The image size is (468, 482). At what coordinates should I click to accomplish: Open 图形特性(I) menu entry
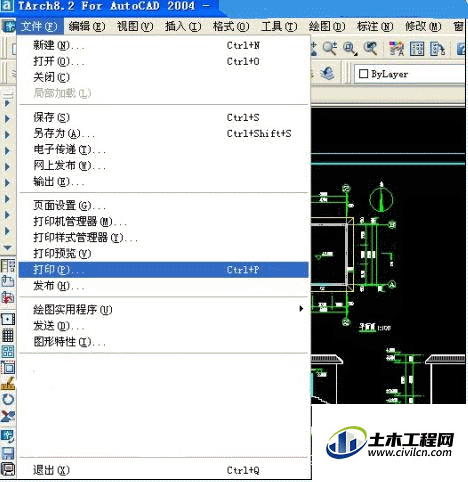coord(163,341)
